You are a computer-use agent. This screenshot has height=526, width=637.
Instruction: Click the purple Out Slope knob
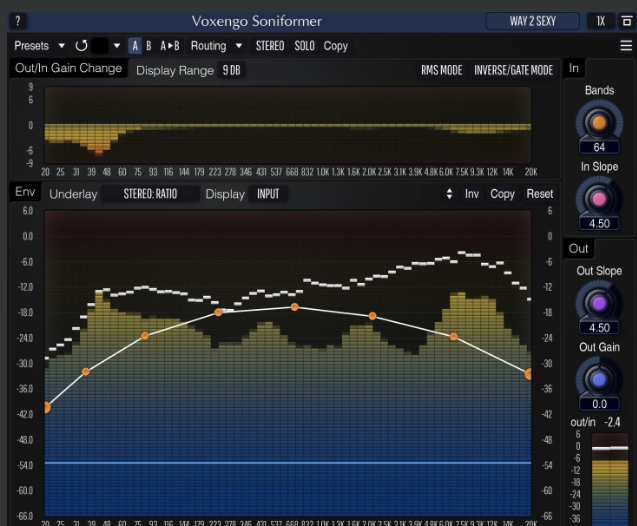tap(599, 303)
